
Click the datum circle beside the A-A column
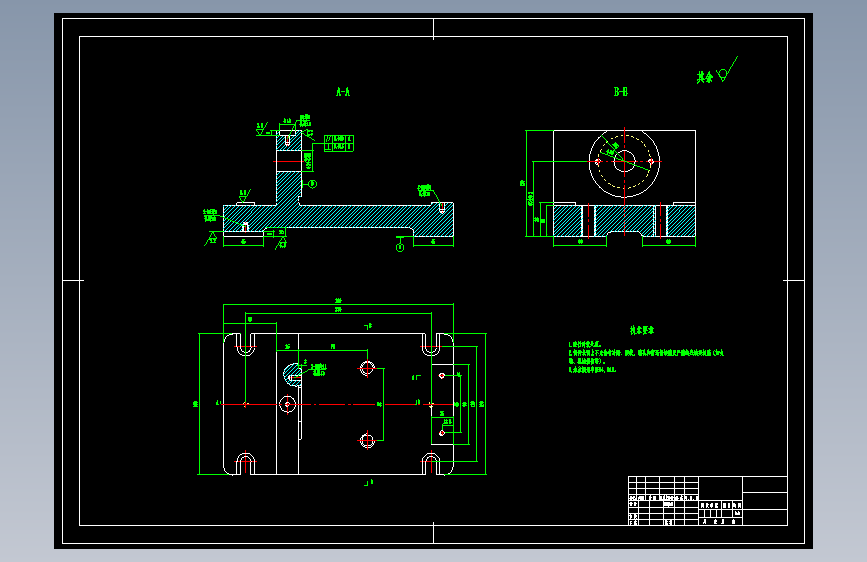tap(312, 184)
